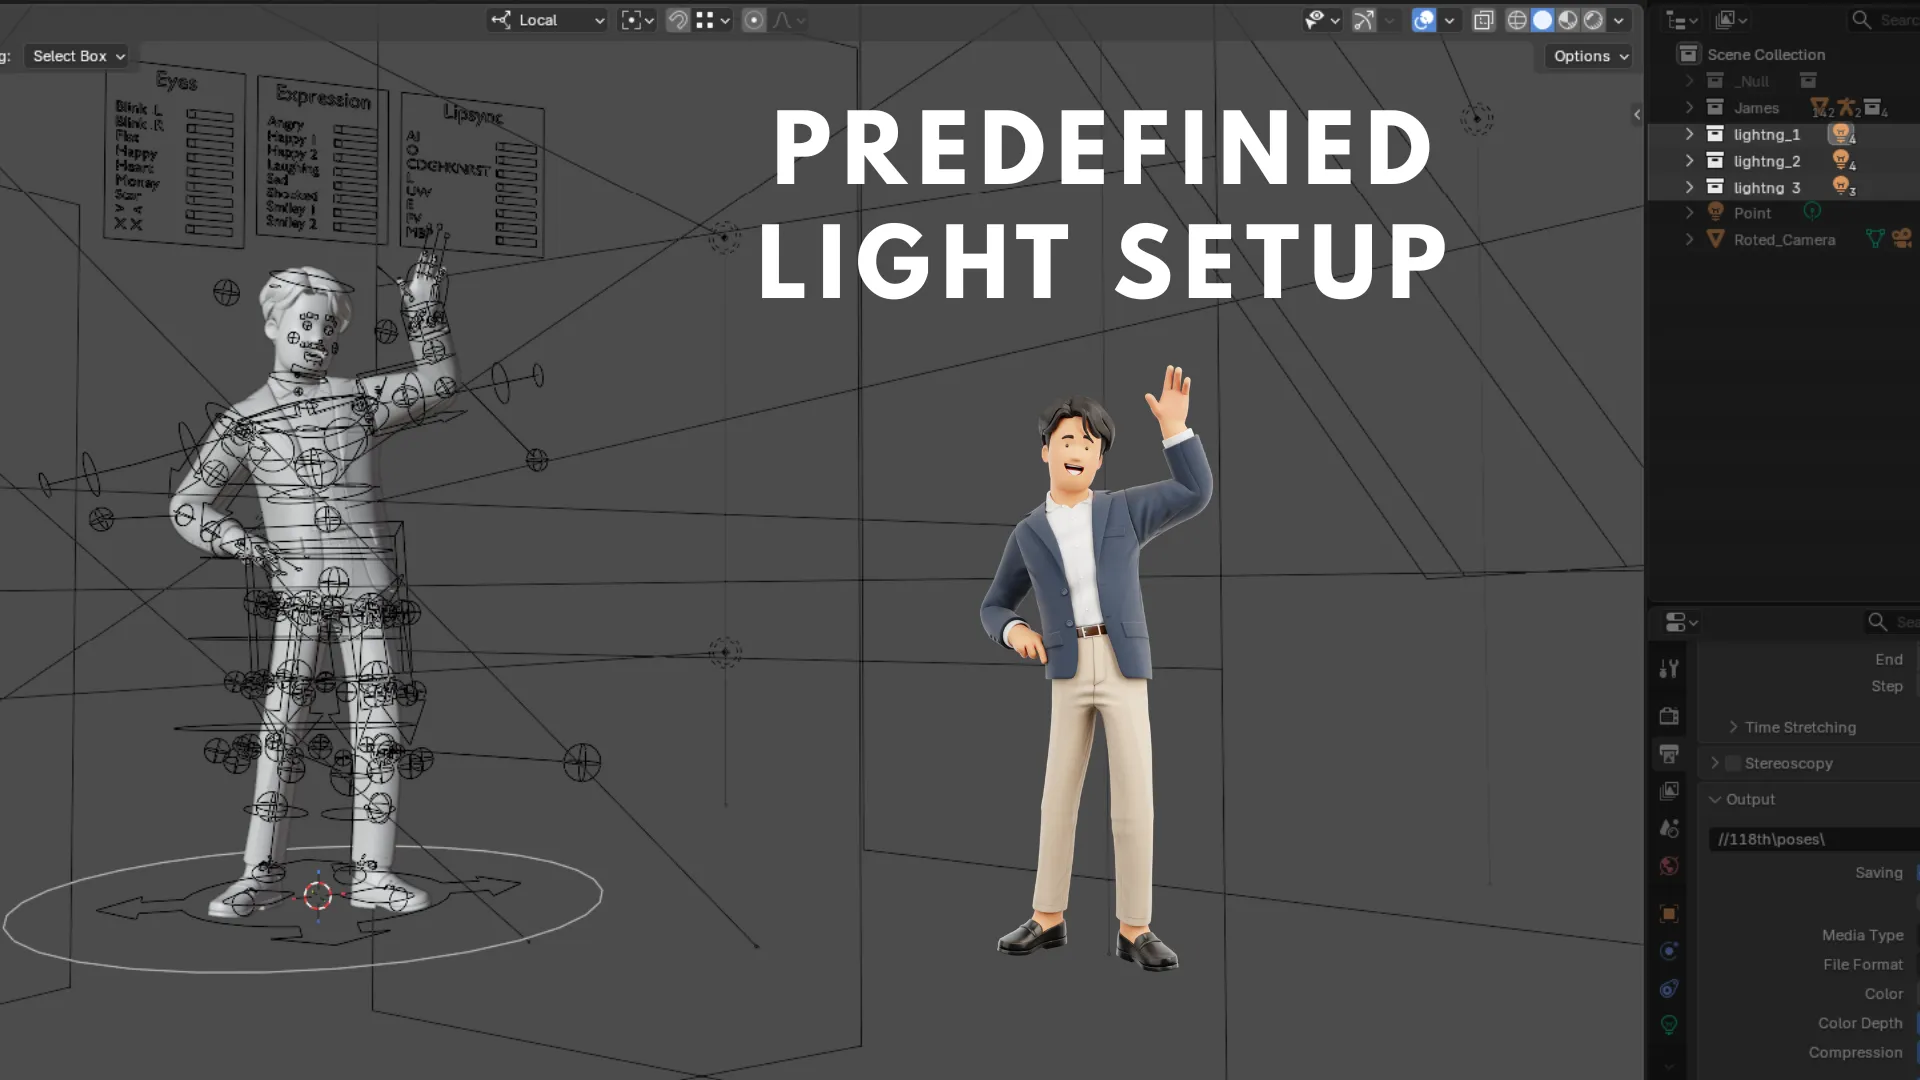Toggle X-ray mode icon

[x=1484, y=20]
